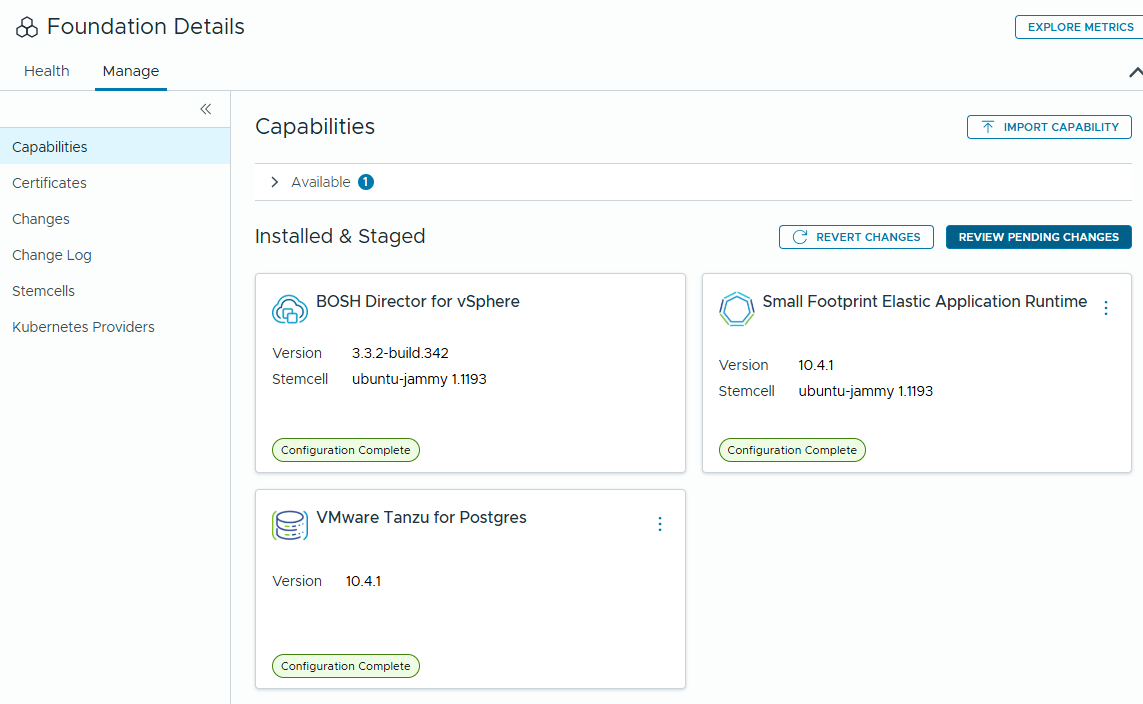Open Capabilities in the sidebar
Viewport: 1143px width, 704px height.
tap(115, 146)
